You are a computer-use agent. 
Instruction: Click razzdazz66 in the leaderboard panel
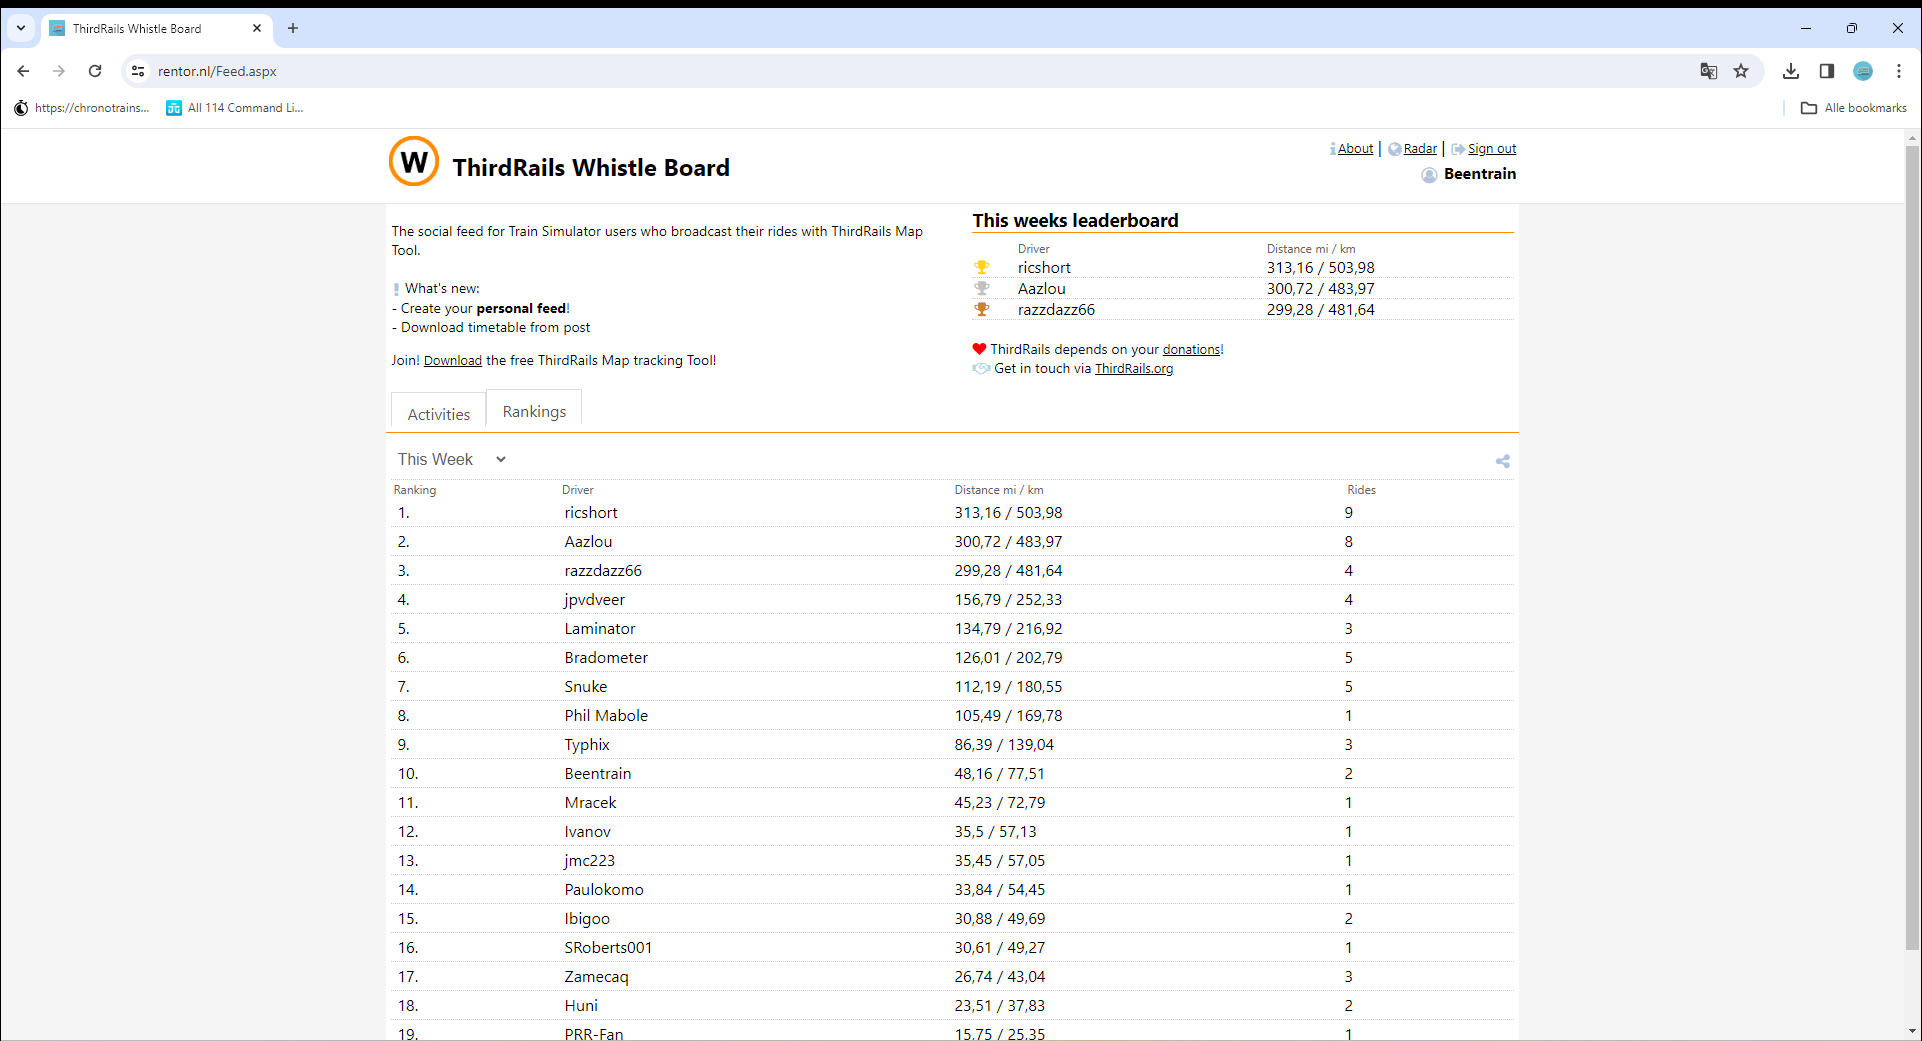tap(1056, 310)
